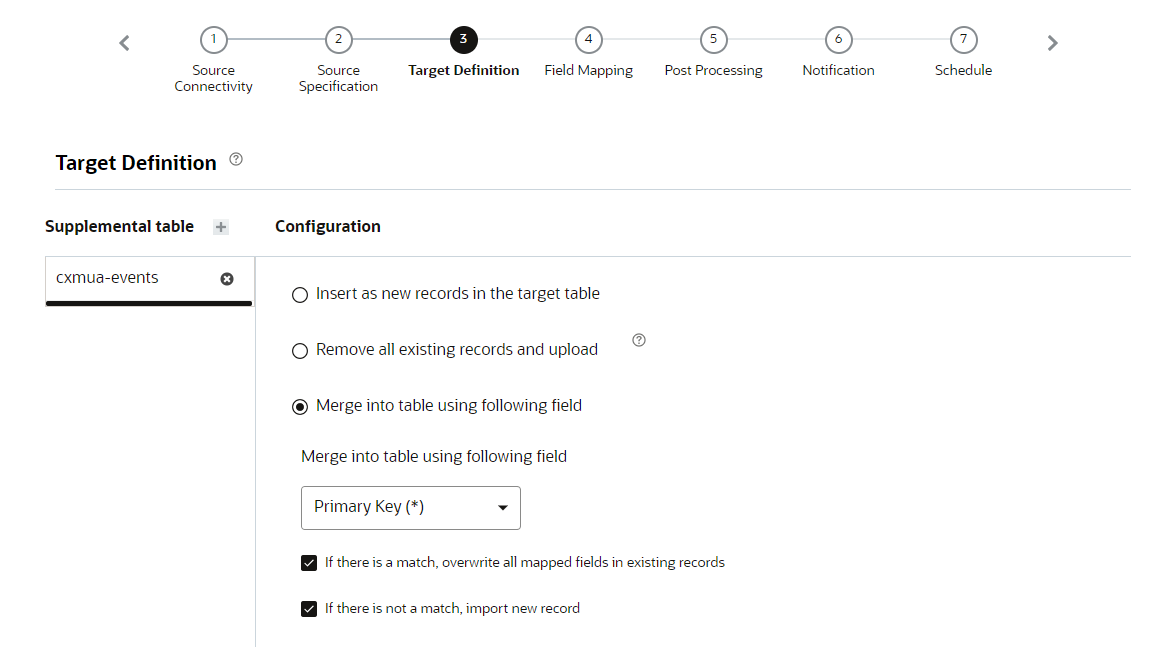Click step 3 Target Definition circle
Screen dimensions: 1176x649
click(x=463, y=40)
